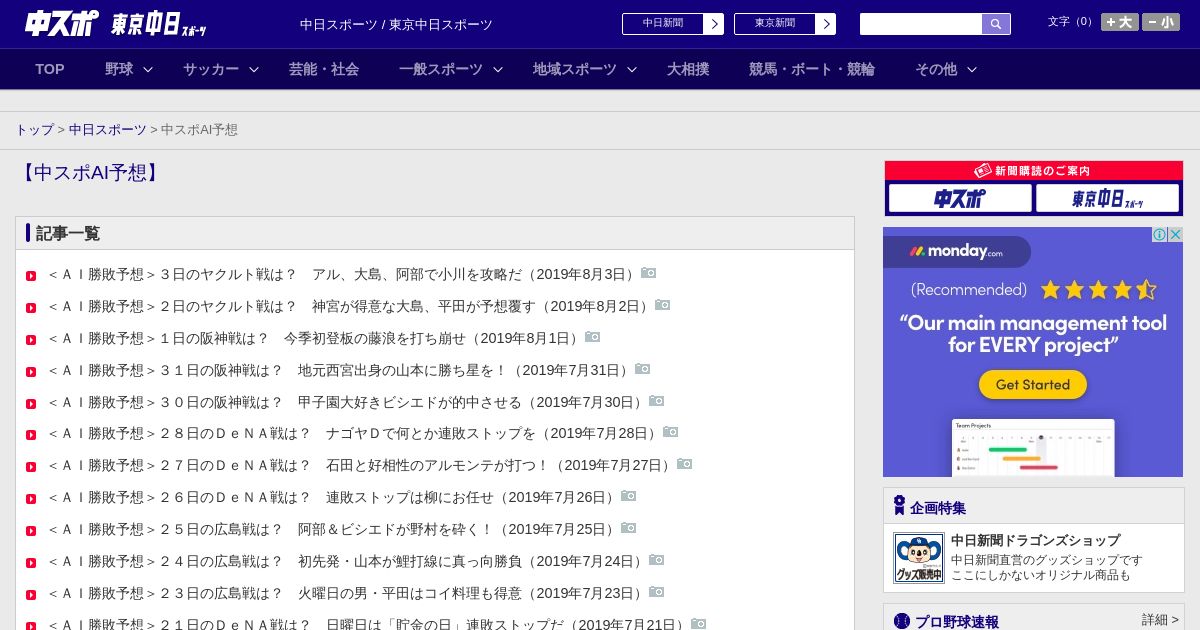Open 競馬・ボート・競輪 section
The image size is (1200, 630).
812,69
